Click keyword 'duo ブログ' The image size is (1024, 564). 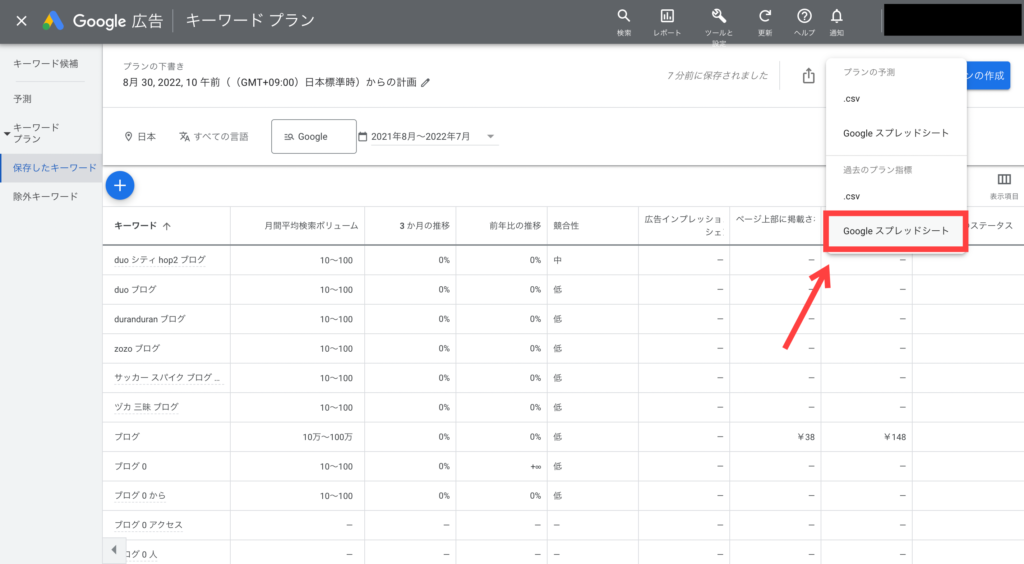(x=135, y=289)
